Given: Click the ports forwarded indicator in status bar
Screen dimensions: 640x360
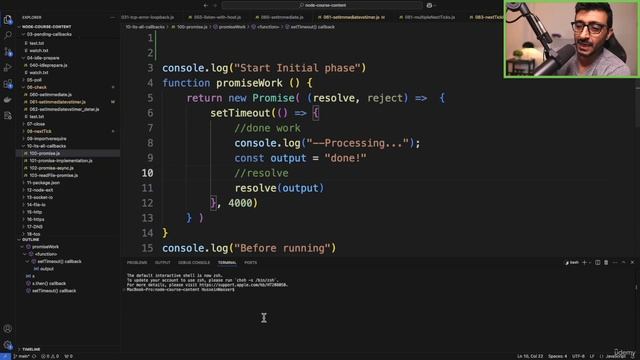Looking at the screenshot, I should [69, 356].
